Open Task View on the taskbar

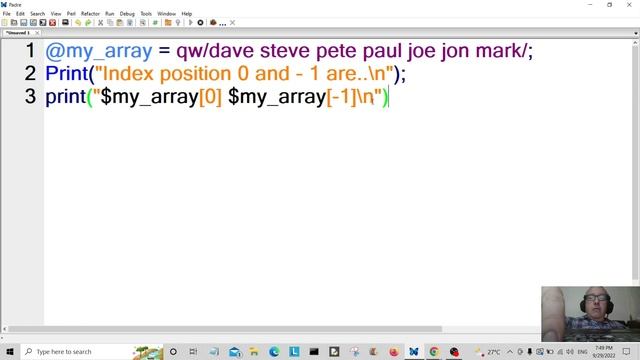click(193, 351)
